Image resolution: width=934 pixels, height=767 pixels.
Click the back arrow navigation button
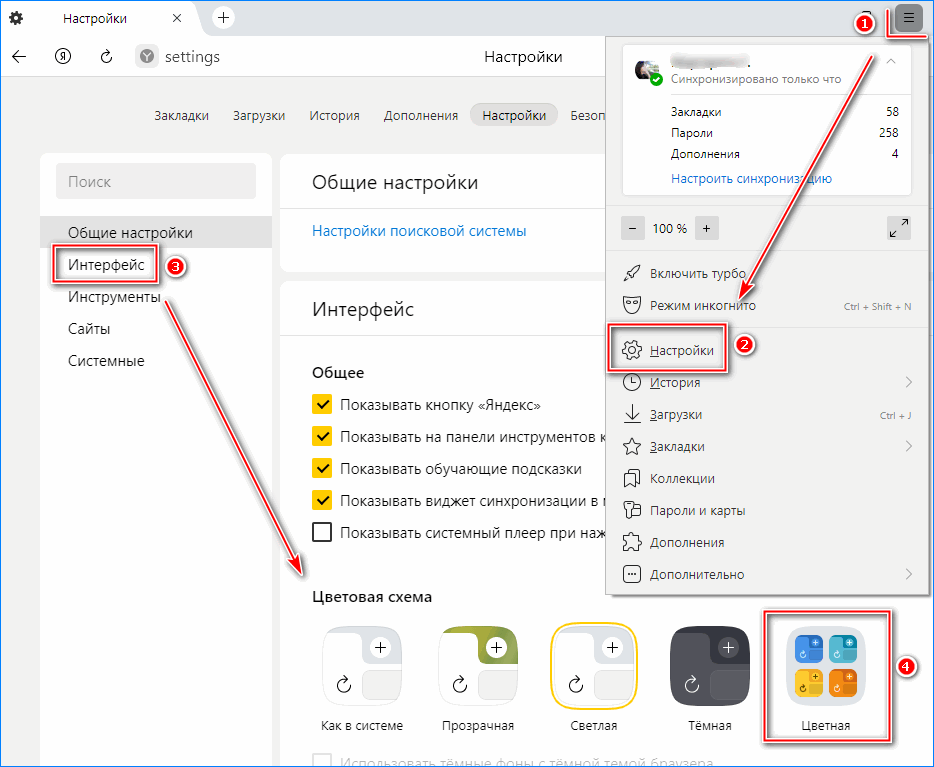(x=19, y=57)
